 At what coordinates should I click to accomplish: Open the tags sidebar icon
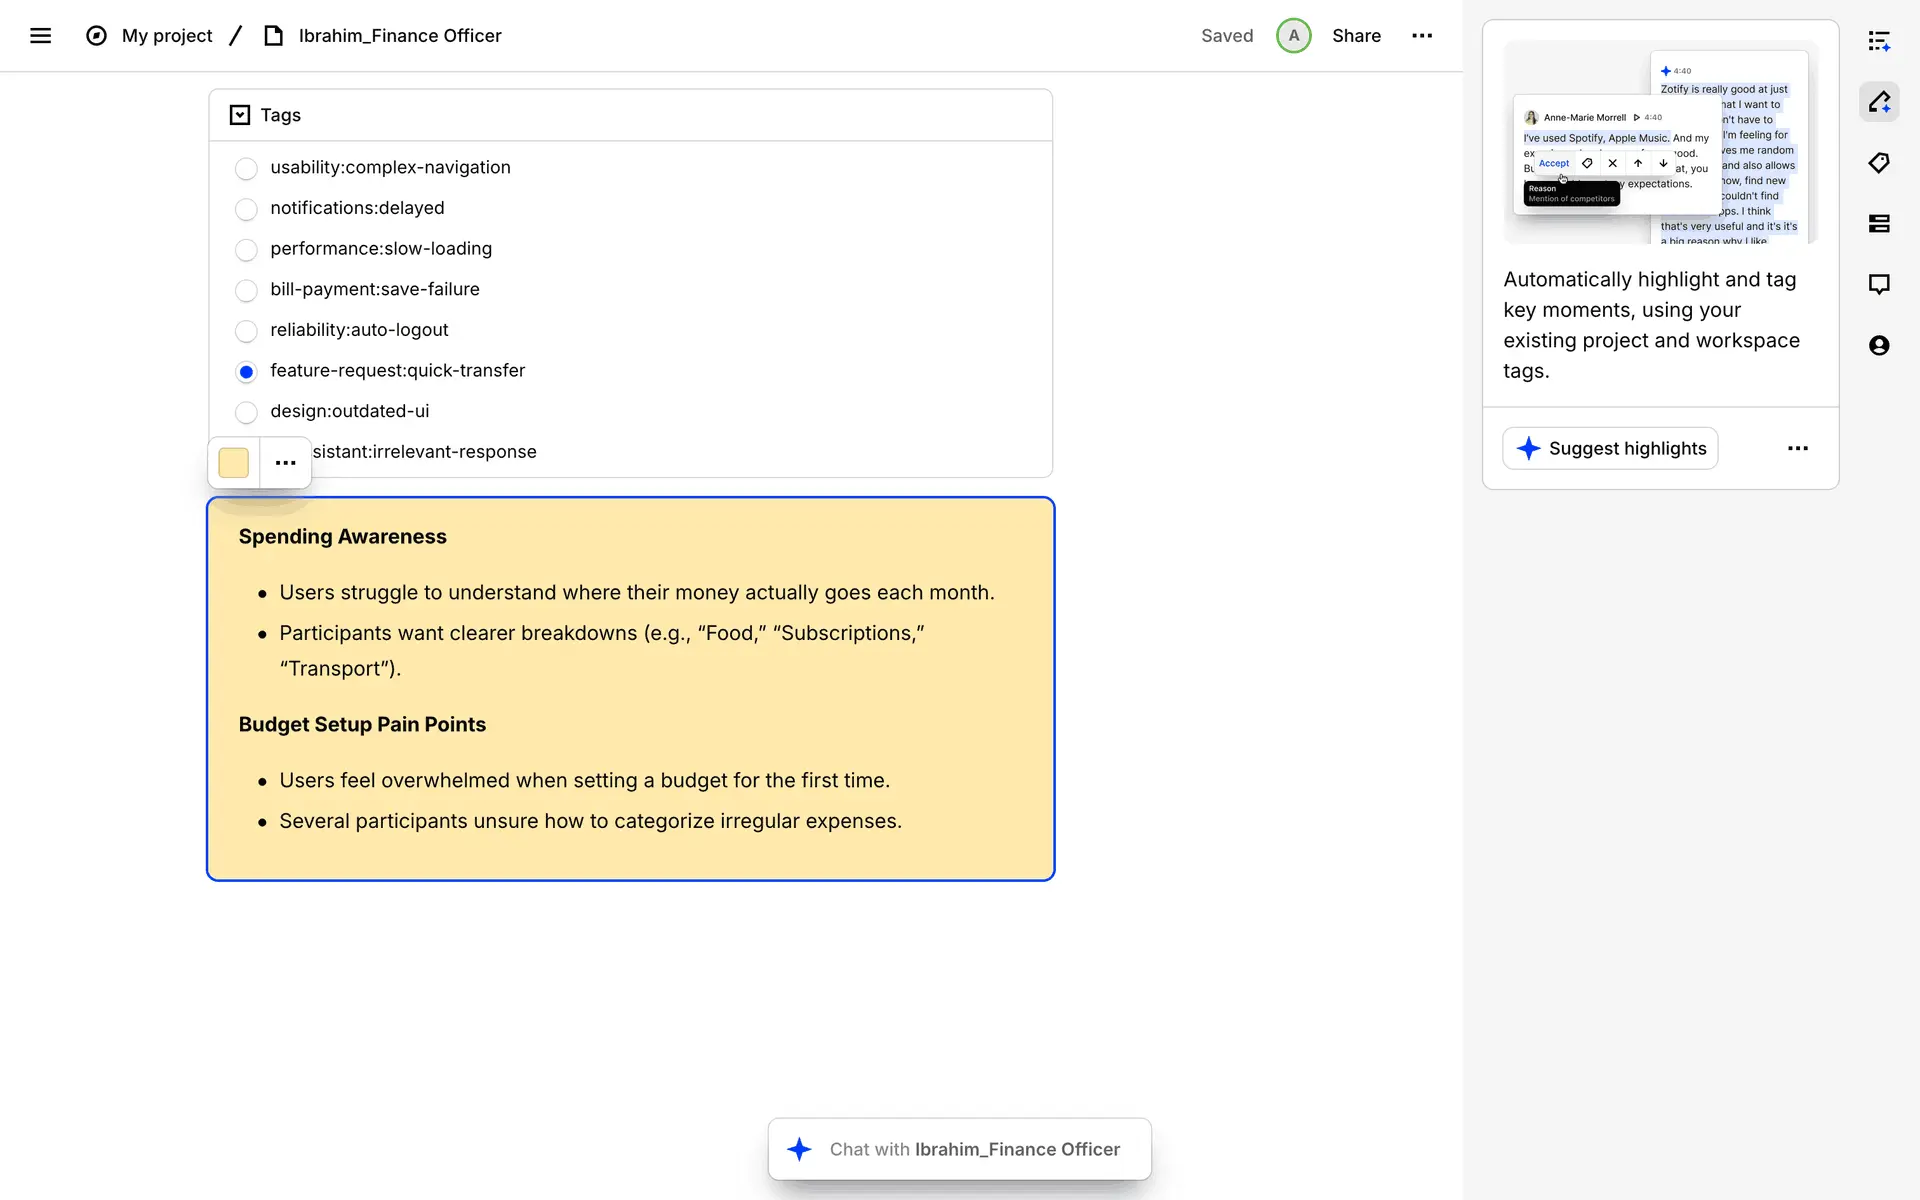coord(1879,163)
